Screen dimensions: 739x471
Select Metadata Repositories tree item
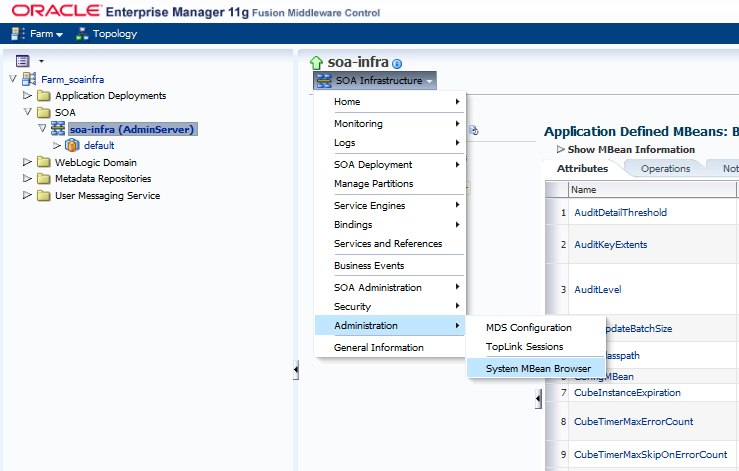(x=103, y=179)
